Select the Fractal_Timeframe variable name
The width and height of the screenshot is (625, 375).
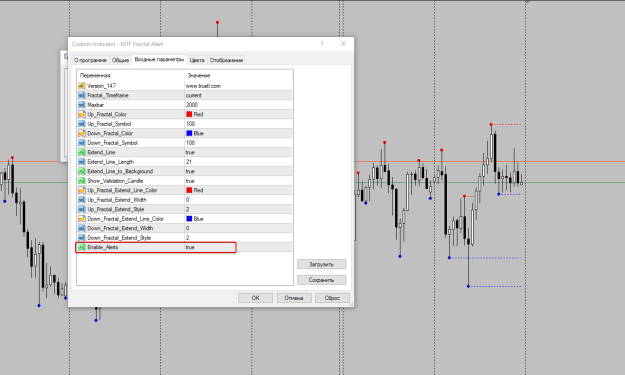pyautogui.click(x=108, y=95)
